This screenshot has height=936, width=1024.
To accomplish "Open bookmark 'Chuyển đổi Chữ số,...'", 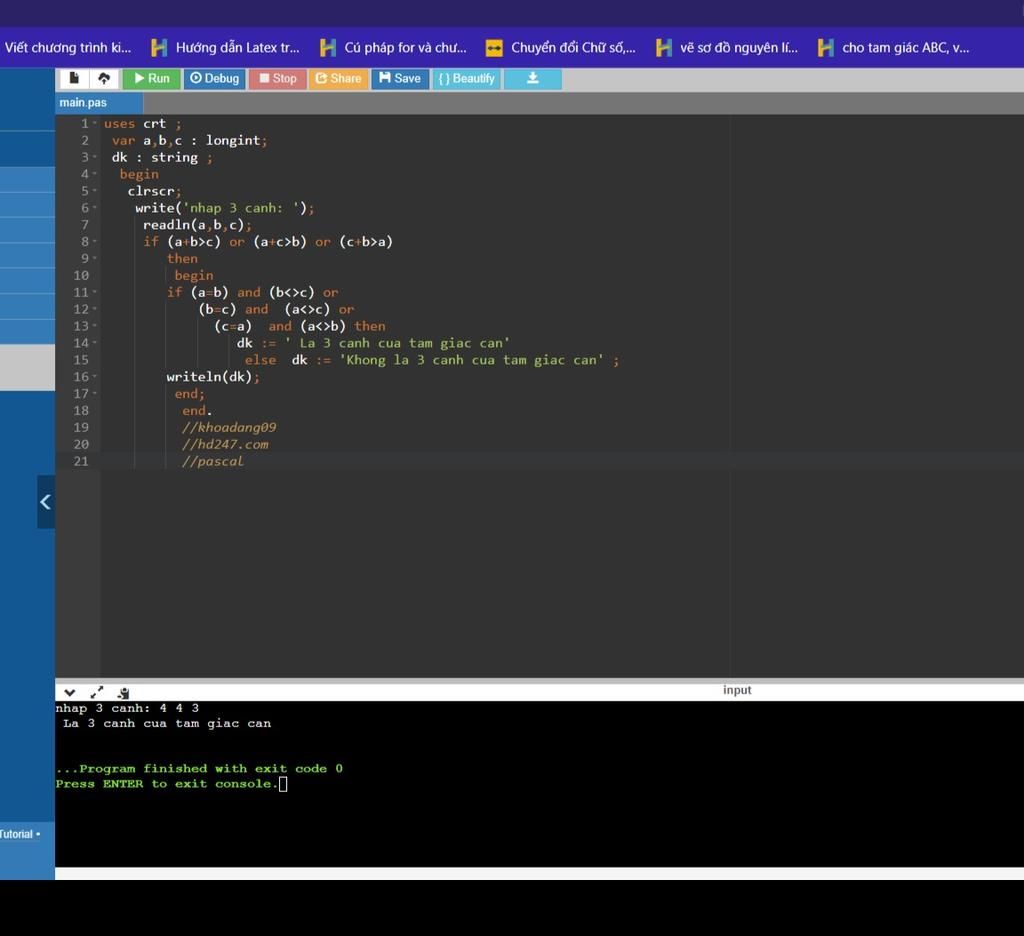I will [560, 48].
